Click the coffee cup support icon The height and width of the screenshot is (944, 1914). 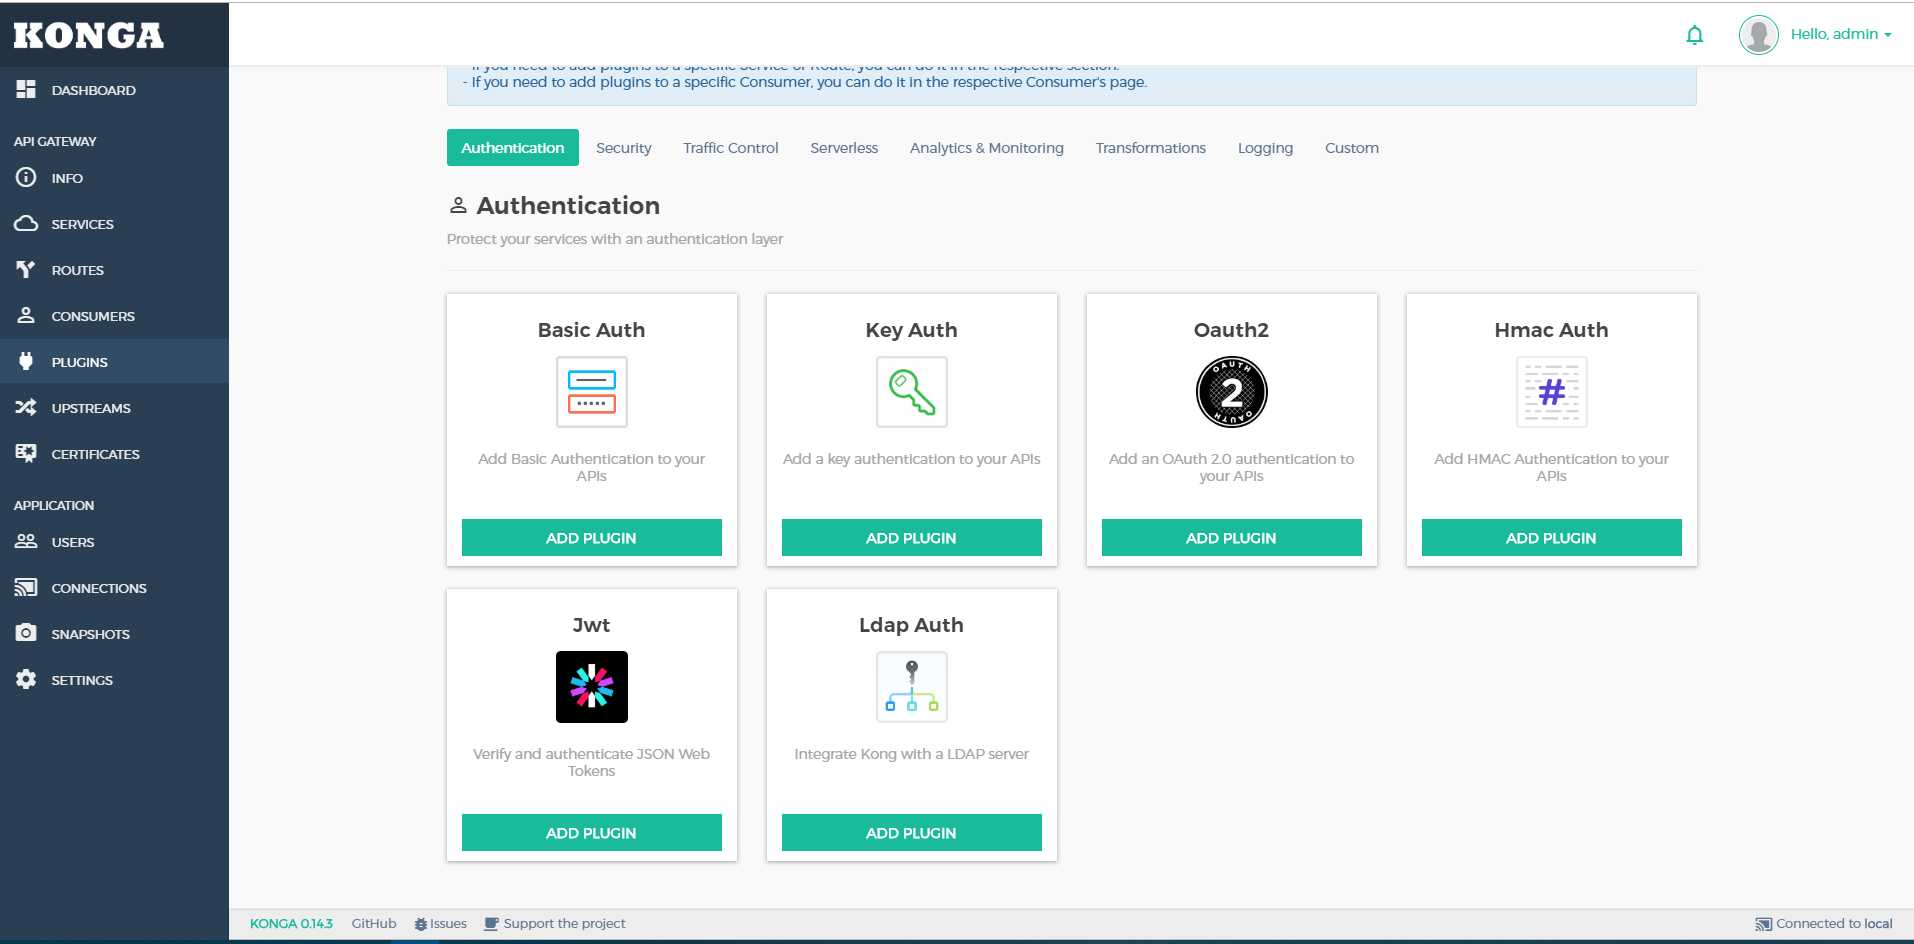tap(491, 924)
